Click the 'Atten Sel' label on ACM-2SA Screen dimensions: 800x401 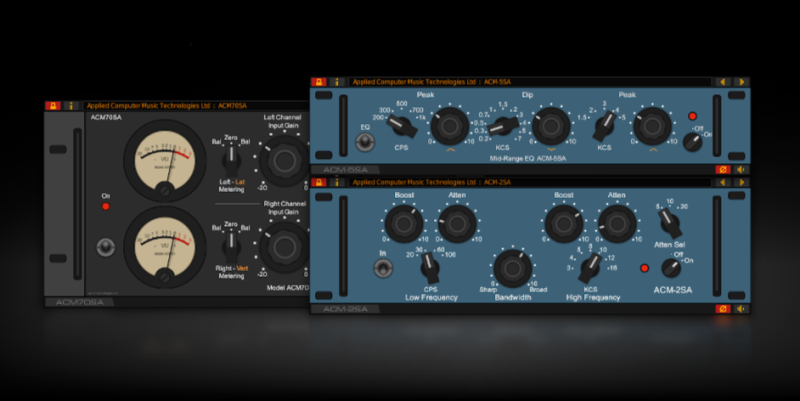[669, 245]
